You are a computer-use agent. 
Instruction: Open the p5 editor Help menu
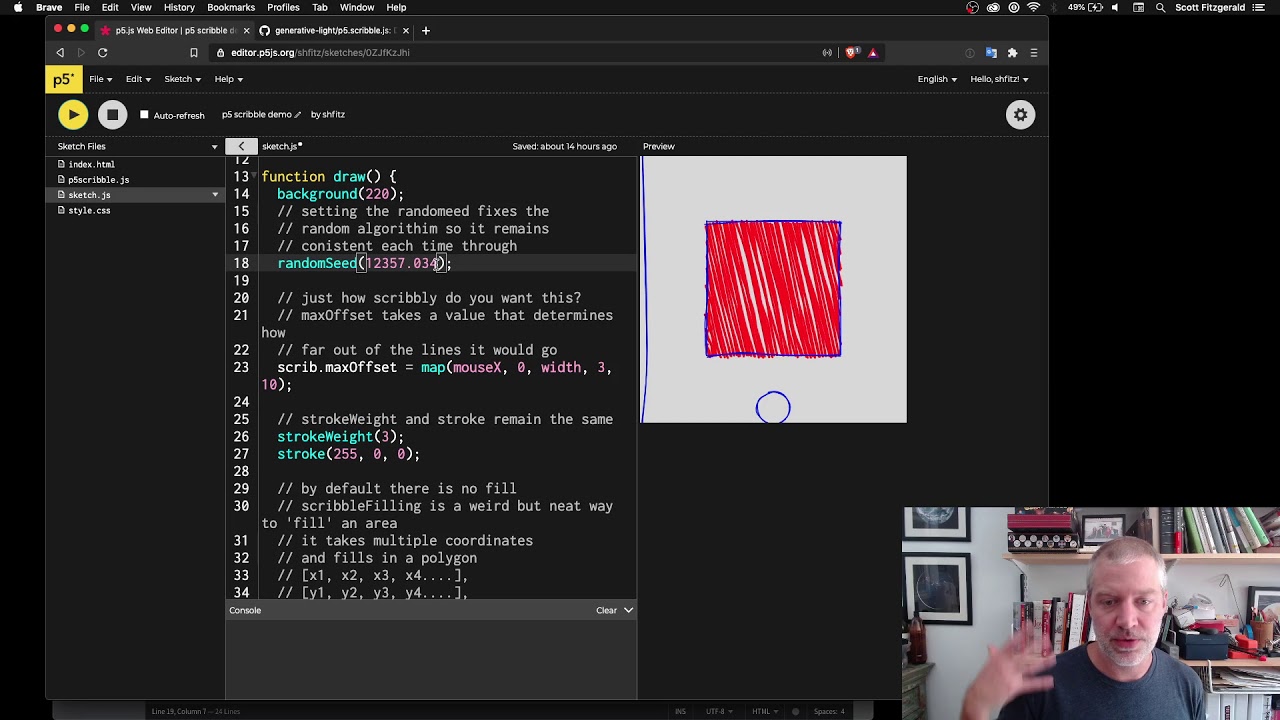point(228,79)
